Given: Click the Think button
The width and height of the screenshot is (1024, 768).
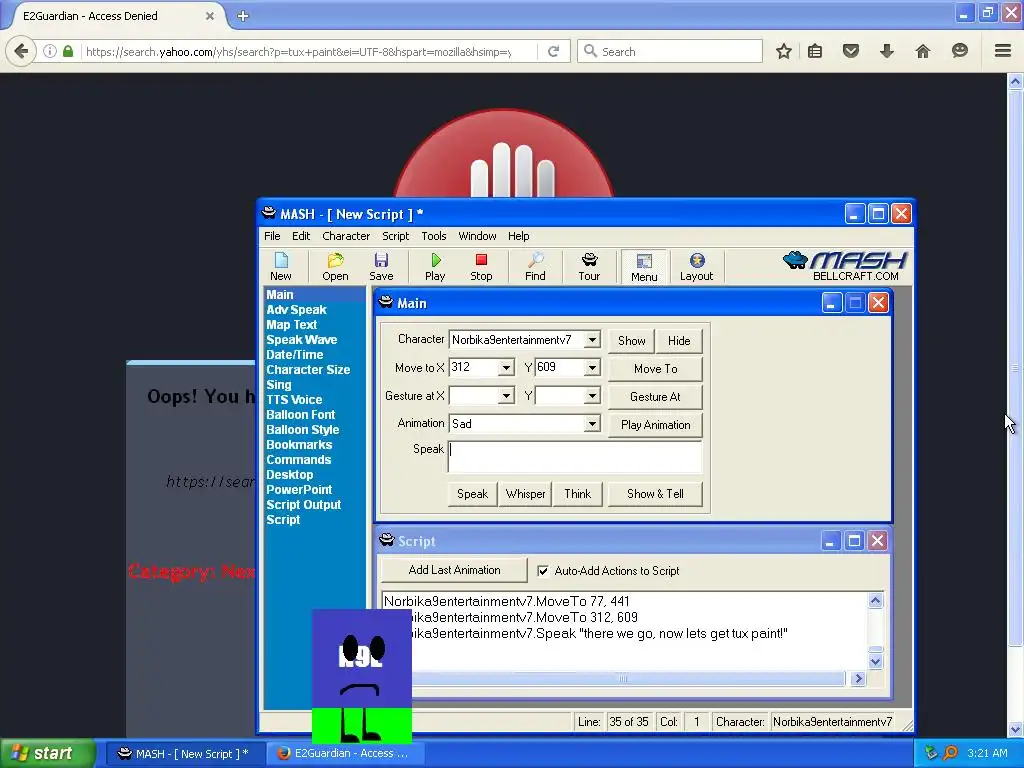Looking at the screenshot, I should pos(577,494).
